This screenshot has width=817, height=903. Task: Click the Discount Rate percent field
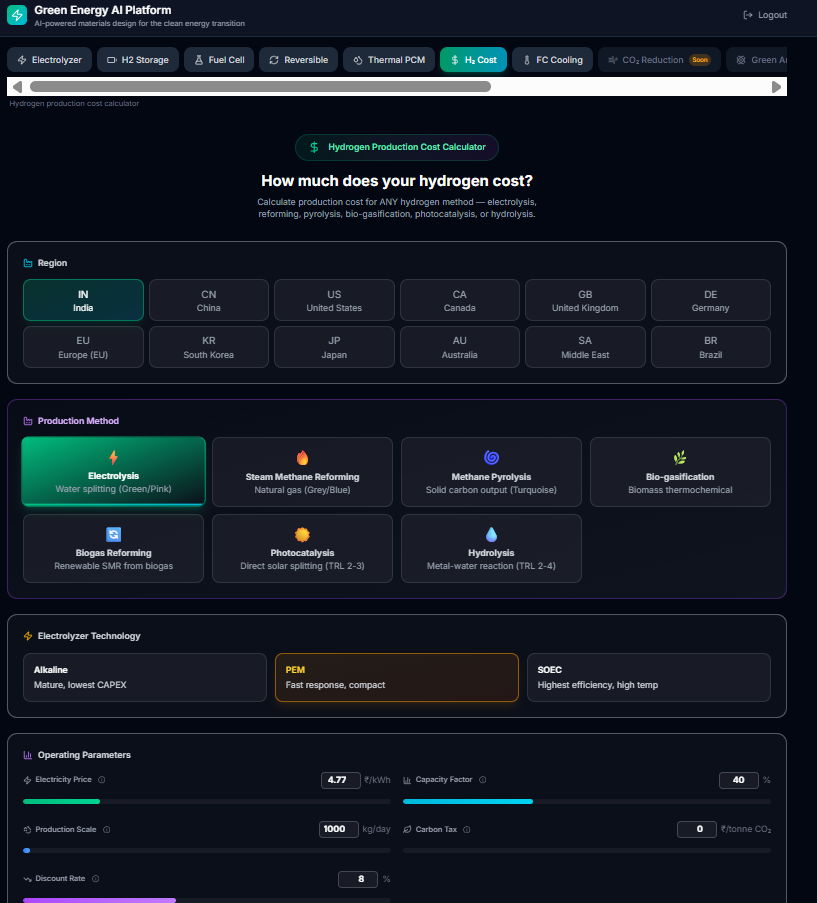coord(358,879)
